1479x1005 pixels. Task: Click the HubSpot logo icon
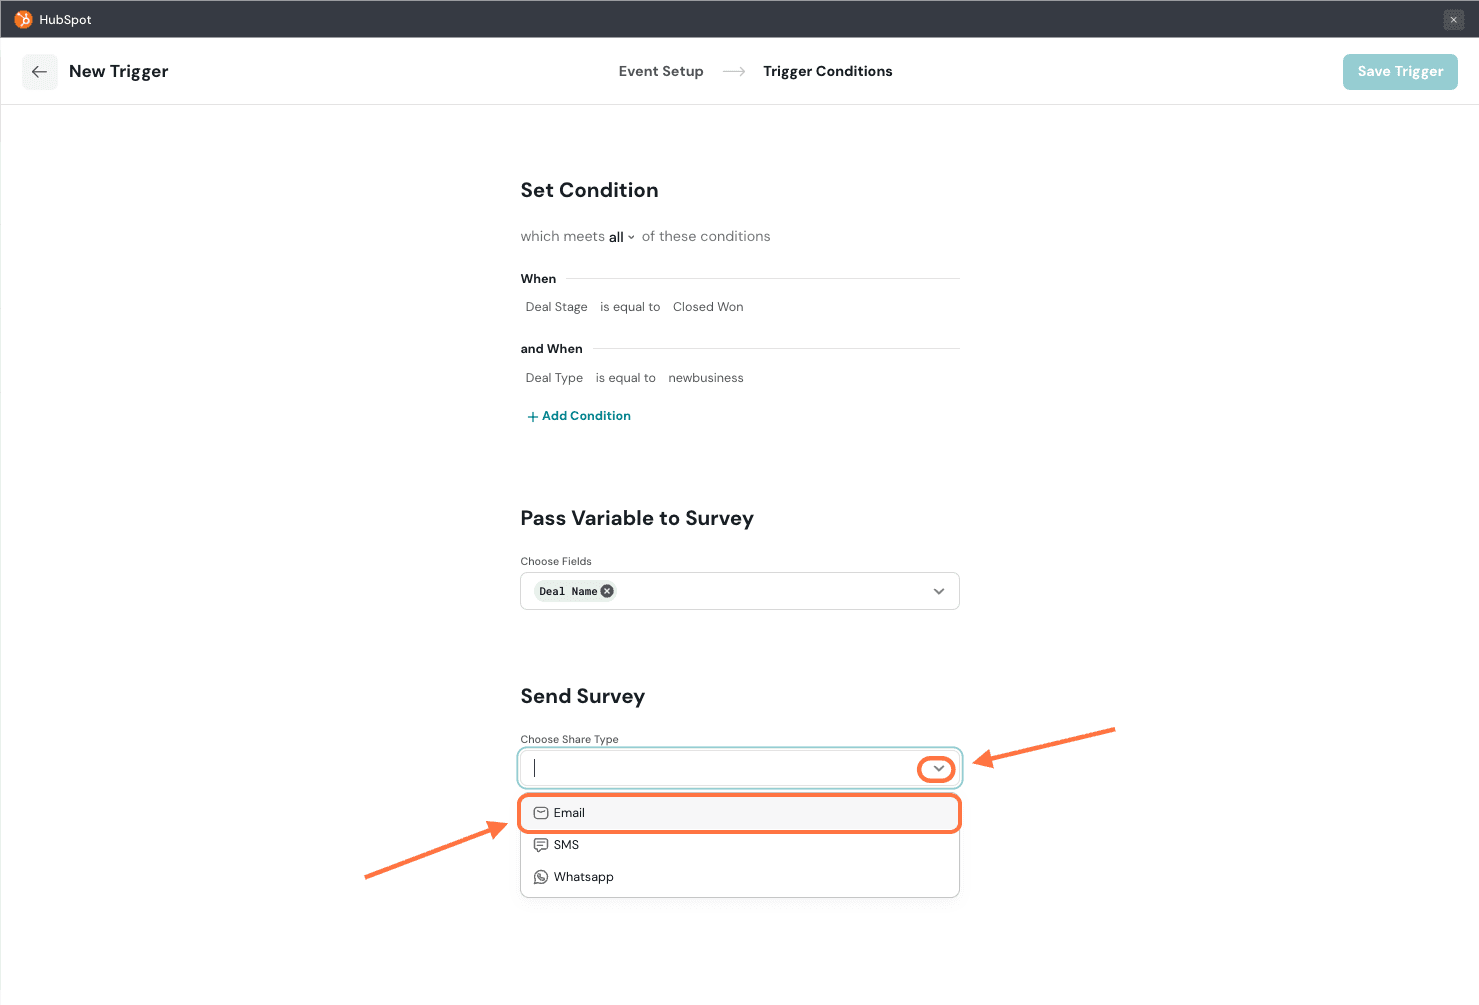[x=23, y=19]
